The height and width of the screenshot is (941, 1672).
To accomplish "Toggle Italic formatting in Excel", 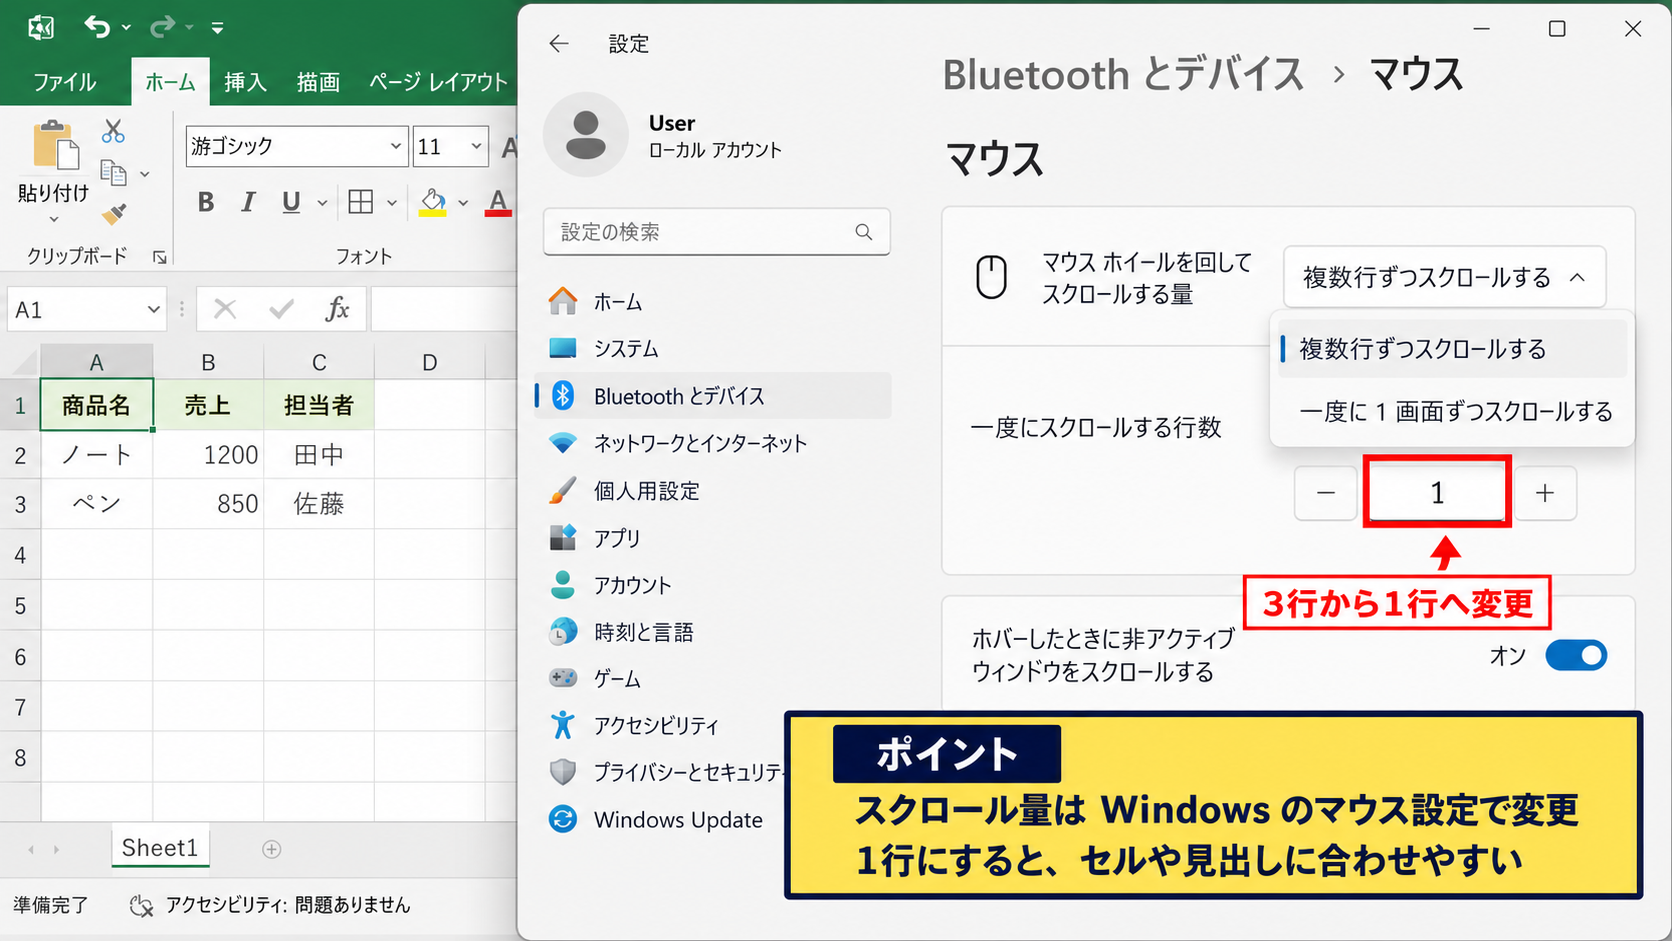I will tap(248, 202).
